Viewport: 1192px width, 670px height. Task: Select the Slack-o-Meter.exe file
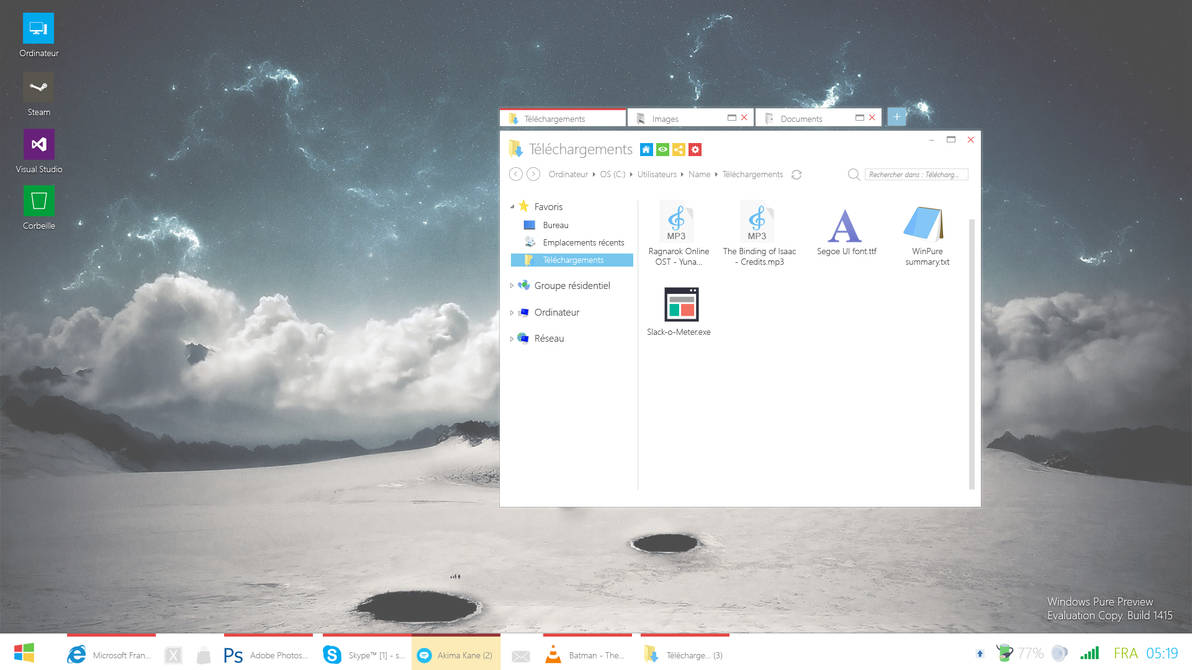[679, 311]
